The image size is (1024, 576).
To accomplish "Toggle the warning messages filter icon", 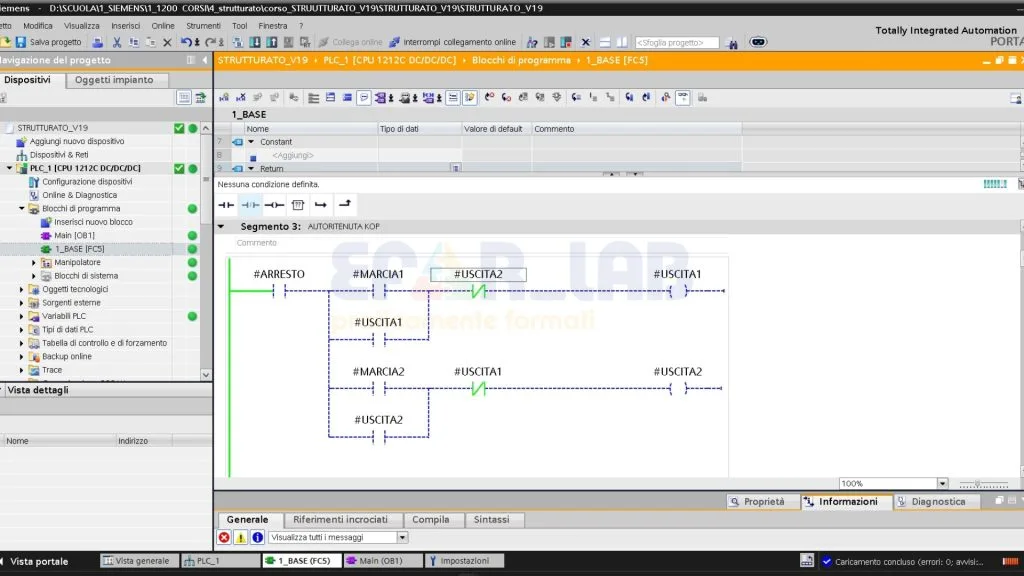I will pos(240,537).
